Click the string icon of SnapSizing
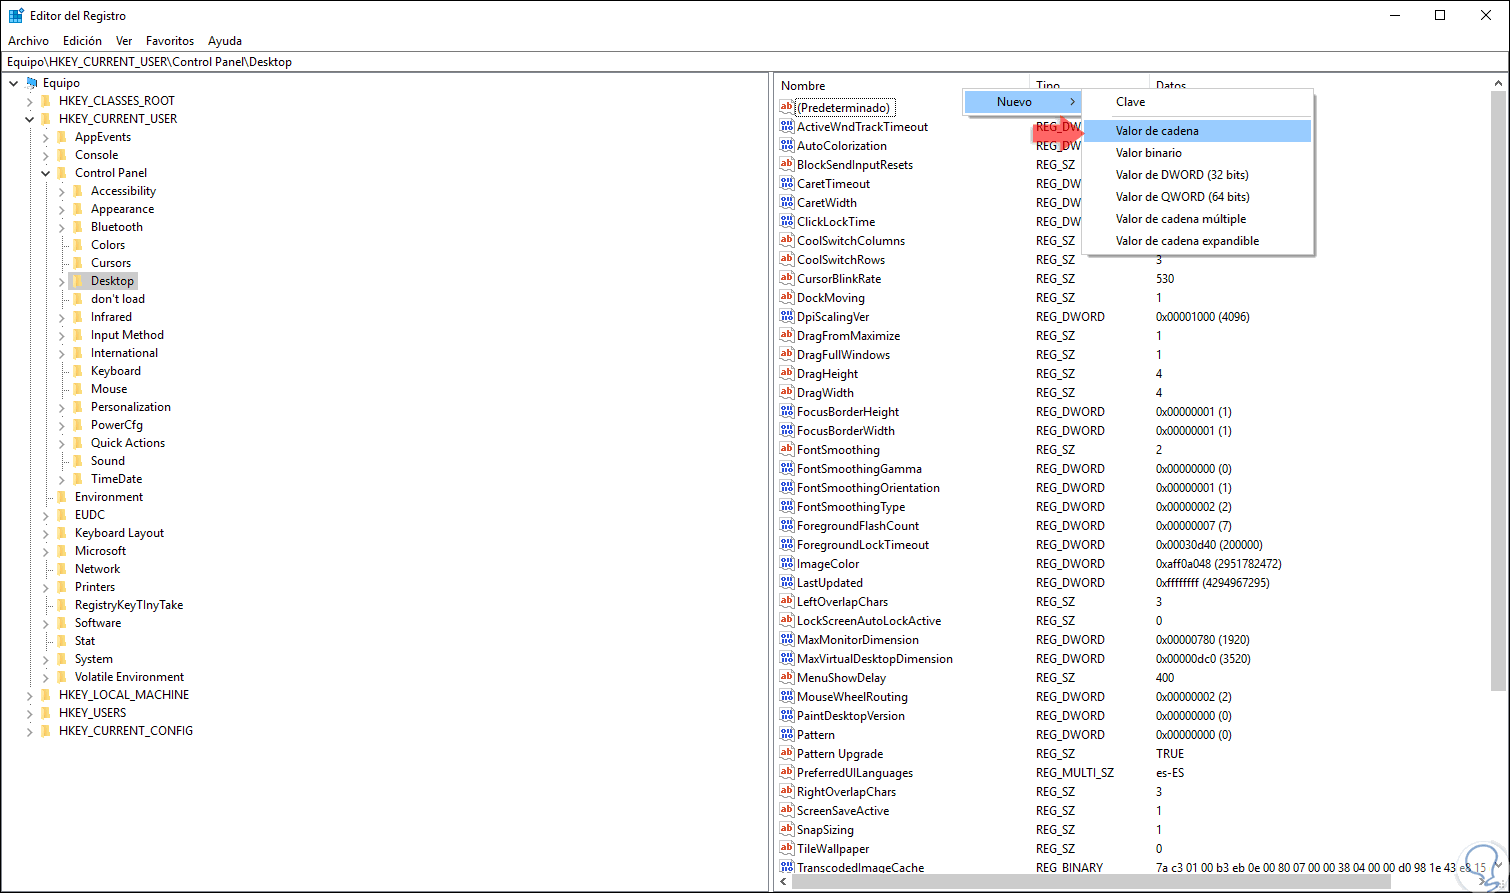1510x893 pixels. 787,830
